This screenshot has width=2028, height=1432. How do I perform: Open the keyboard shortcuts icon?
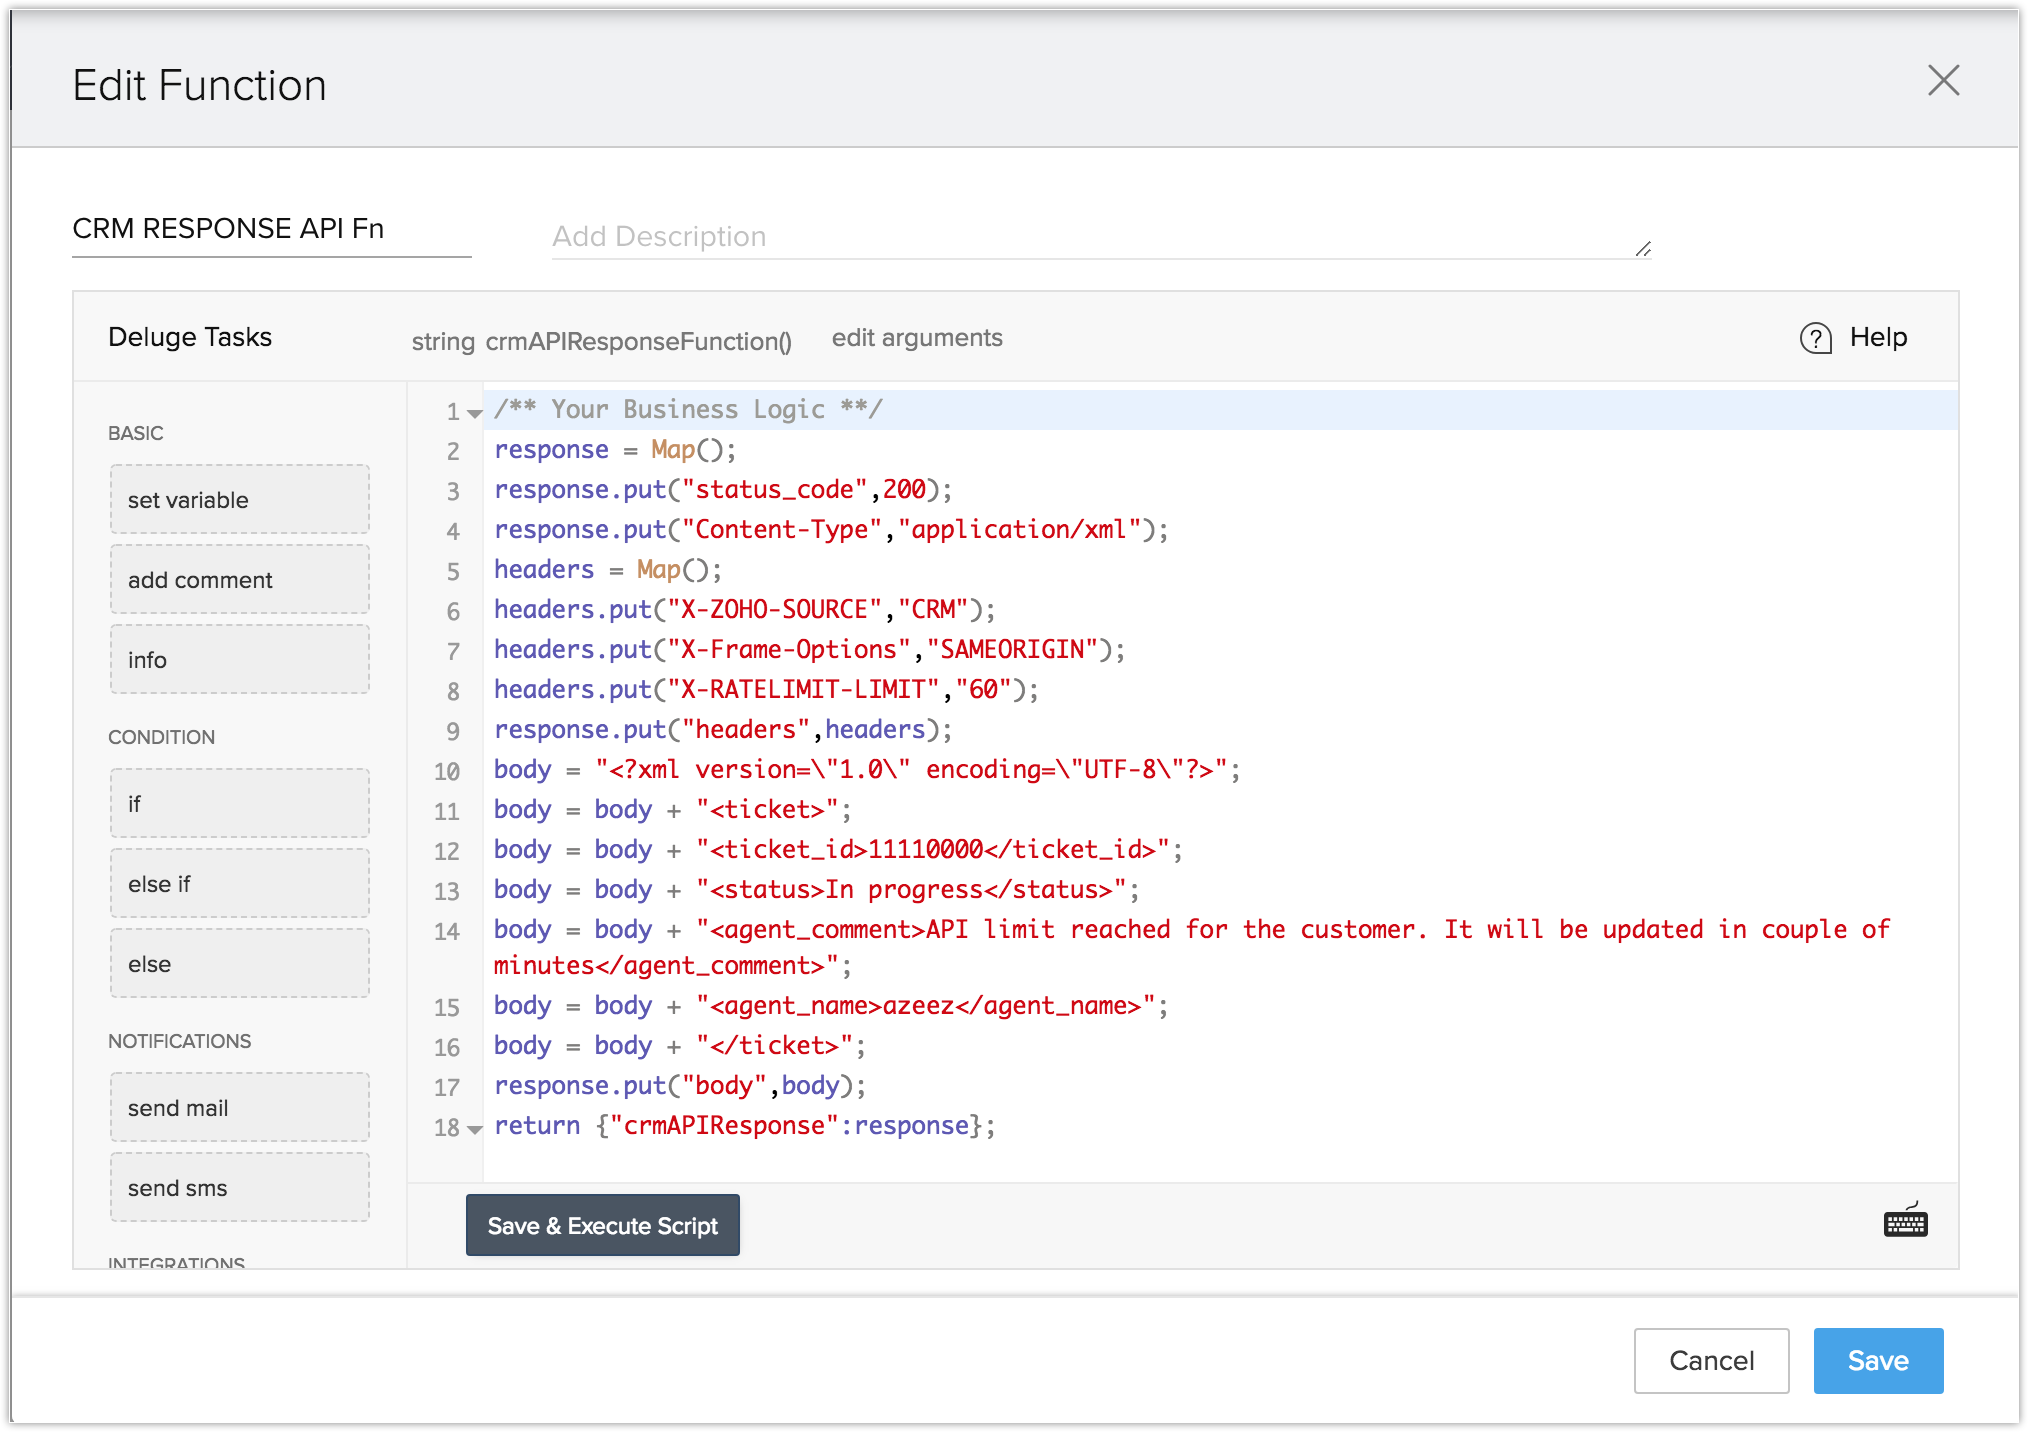point(1905,1222)
